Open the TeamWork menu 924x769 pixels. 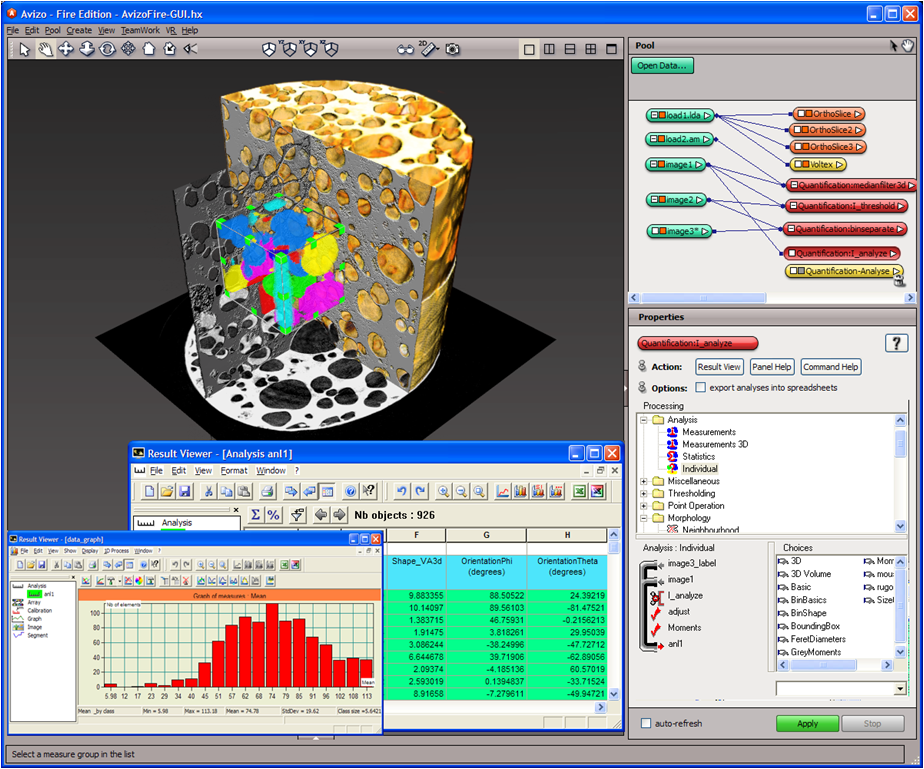[140, 31]
